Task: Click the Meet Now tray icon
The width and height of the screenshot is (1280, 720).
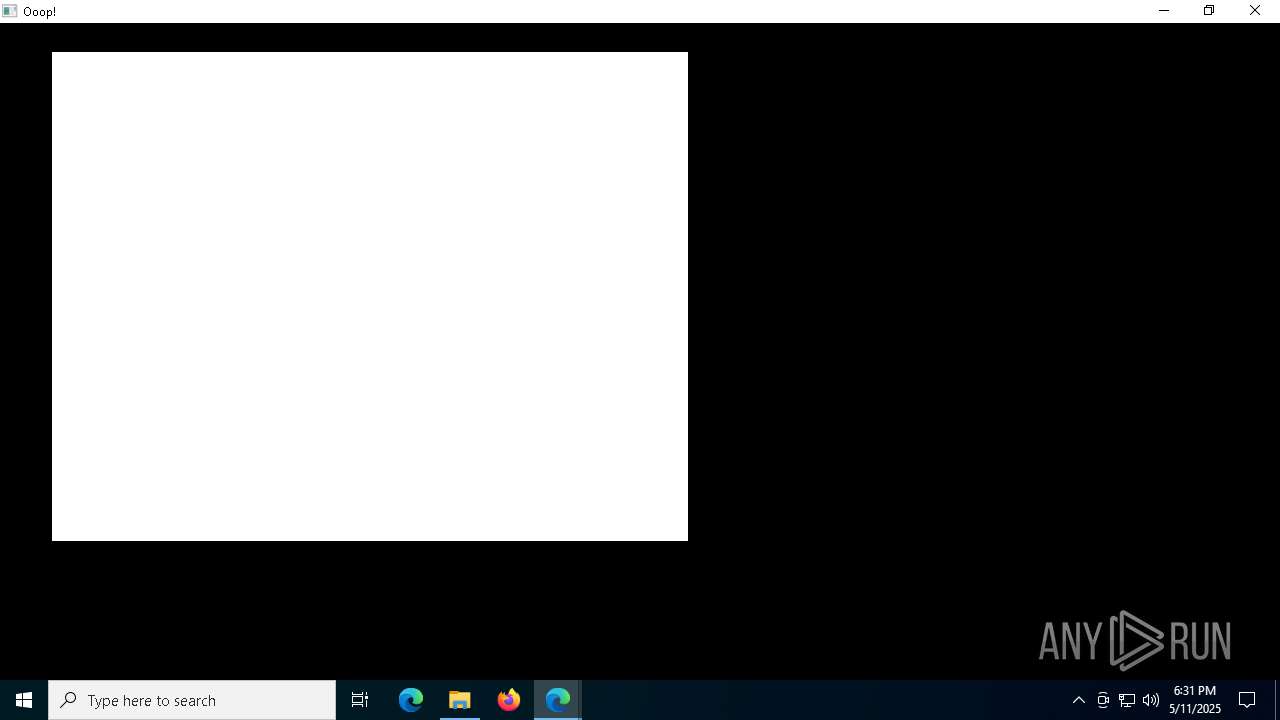Action: (x=1103, y=700)
